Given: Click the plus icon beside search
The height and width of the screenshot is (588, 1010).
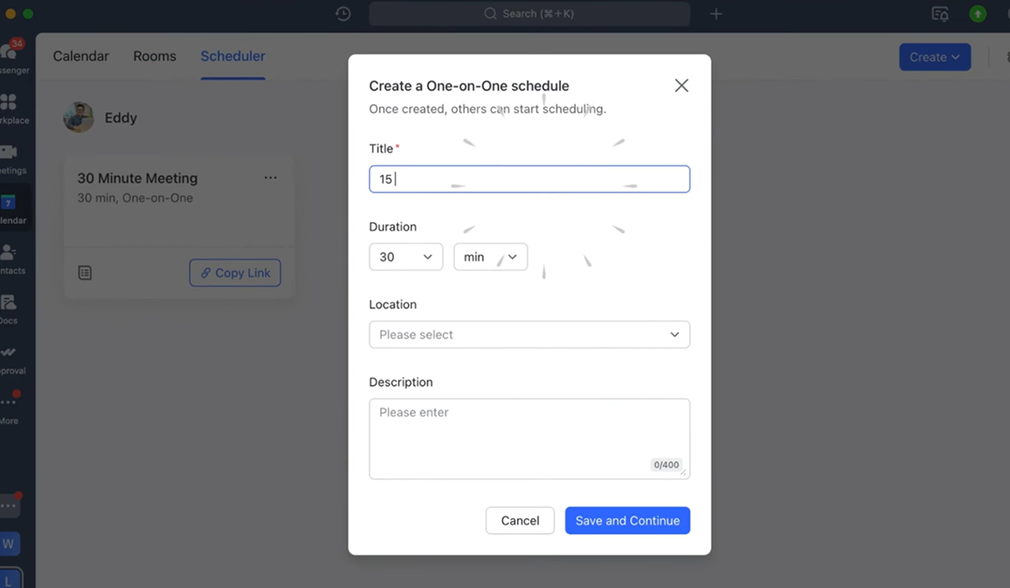Looking at the screenshot, I should (x=716, y=14).
